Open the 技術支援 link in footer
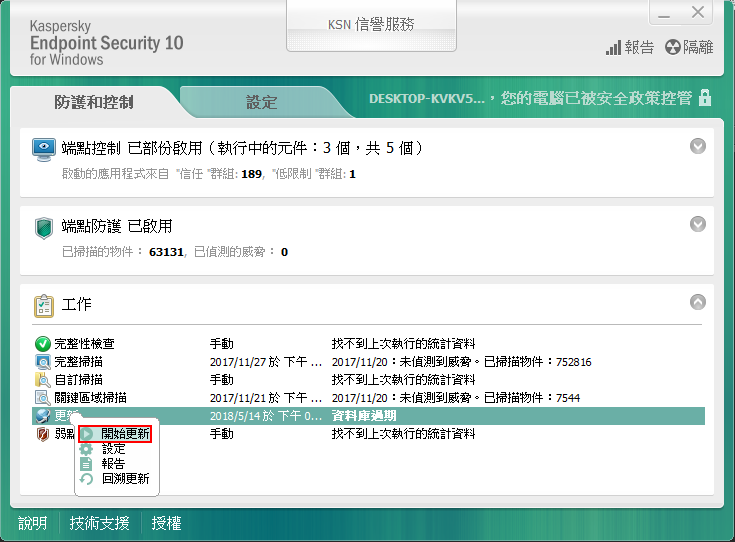735x542 pixels. point(99,523)
